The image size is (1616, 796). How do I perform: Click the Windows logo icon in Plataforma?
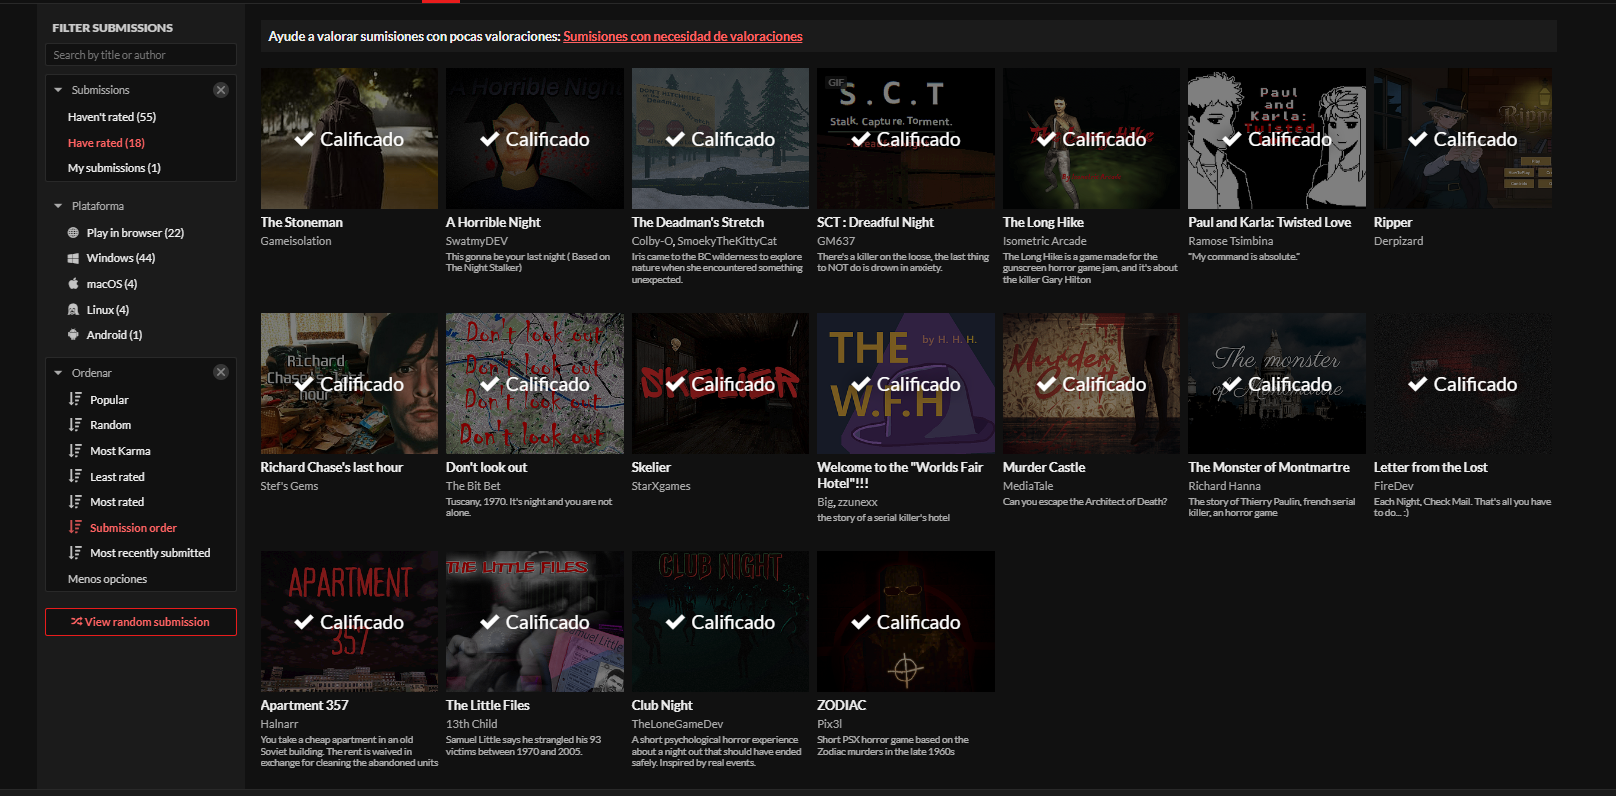(x=73, y=258)
